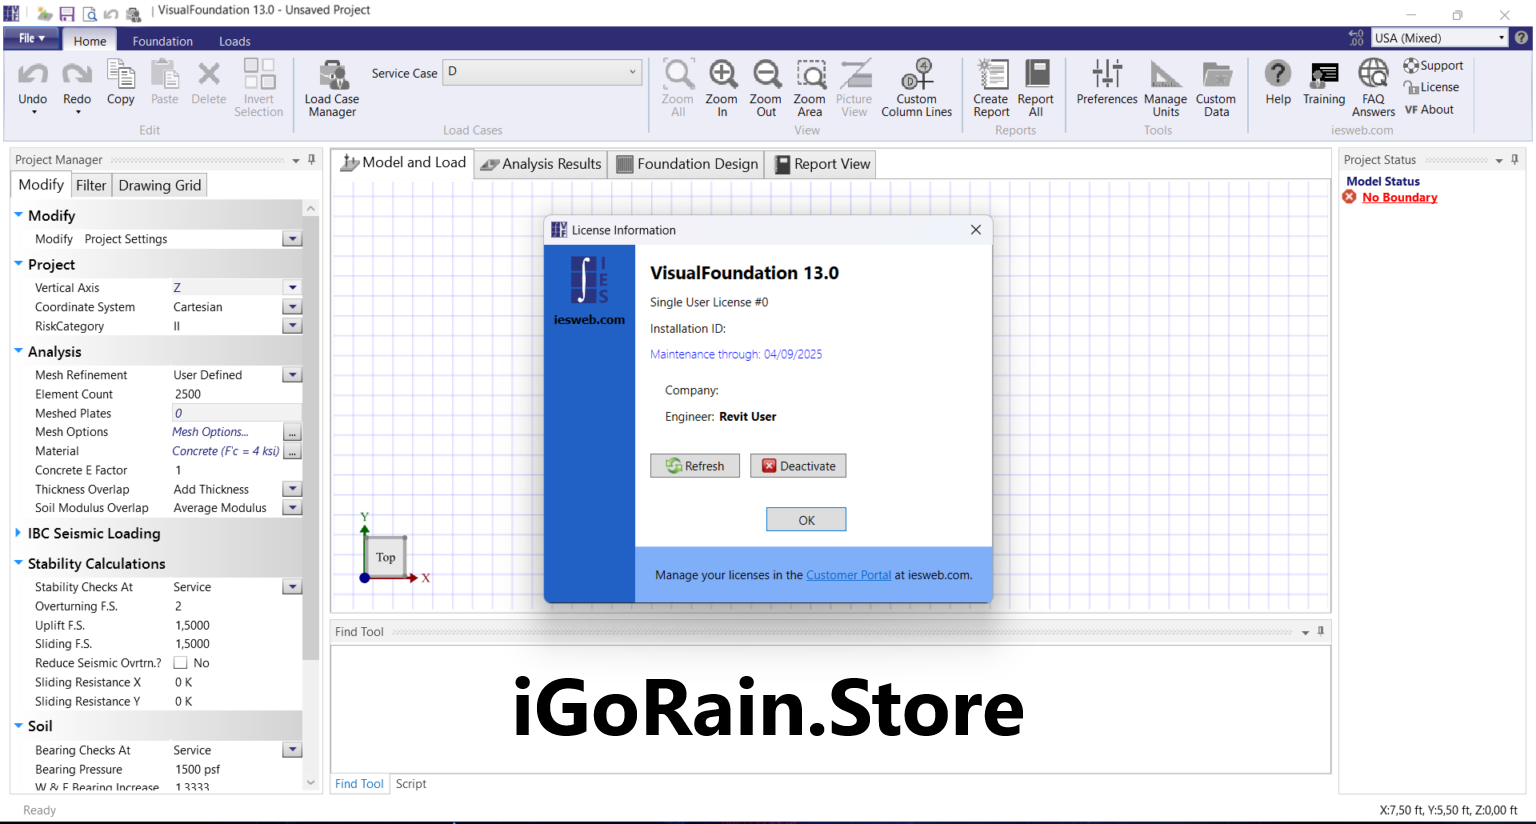Switch to the Foundation ribbon tab

point(162,41)
